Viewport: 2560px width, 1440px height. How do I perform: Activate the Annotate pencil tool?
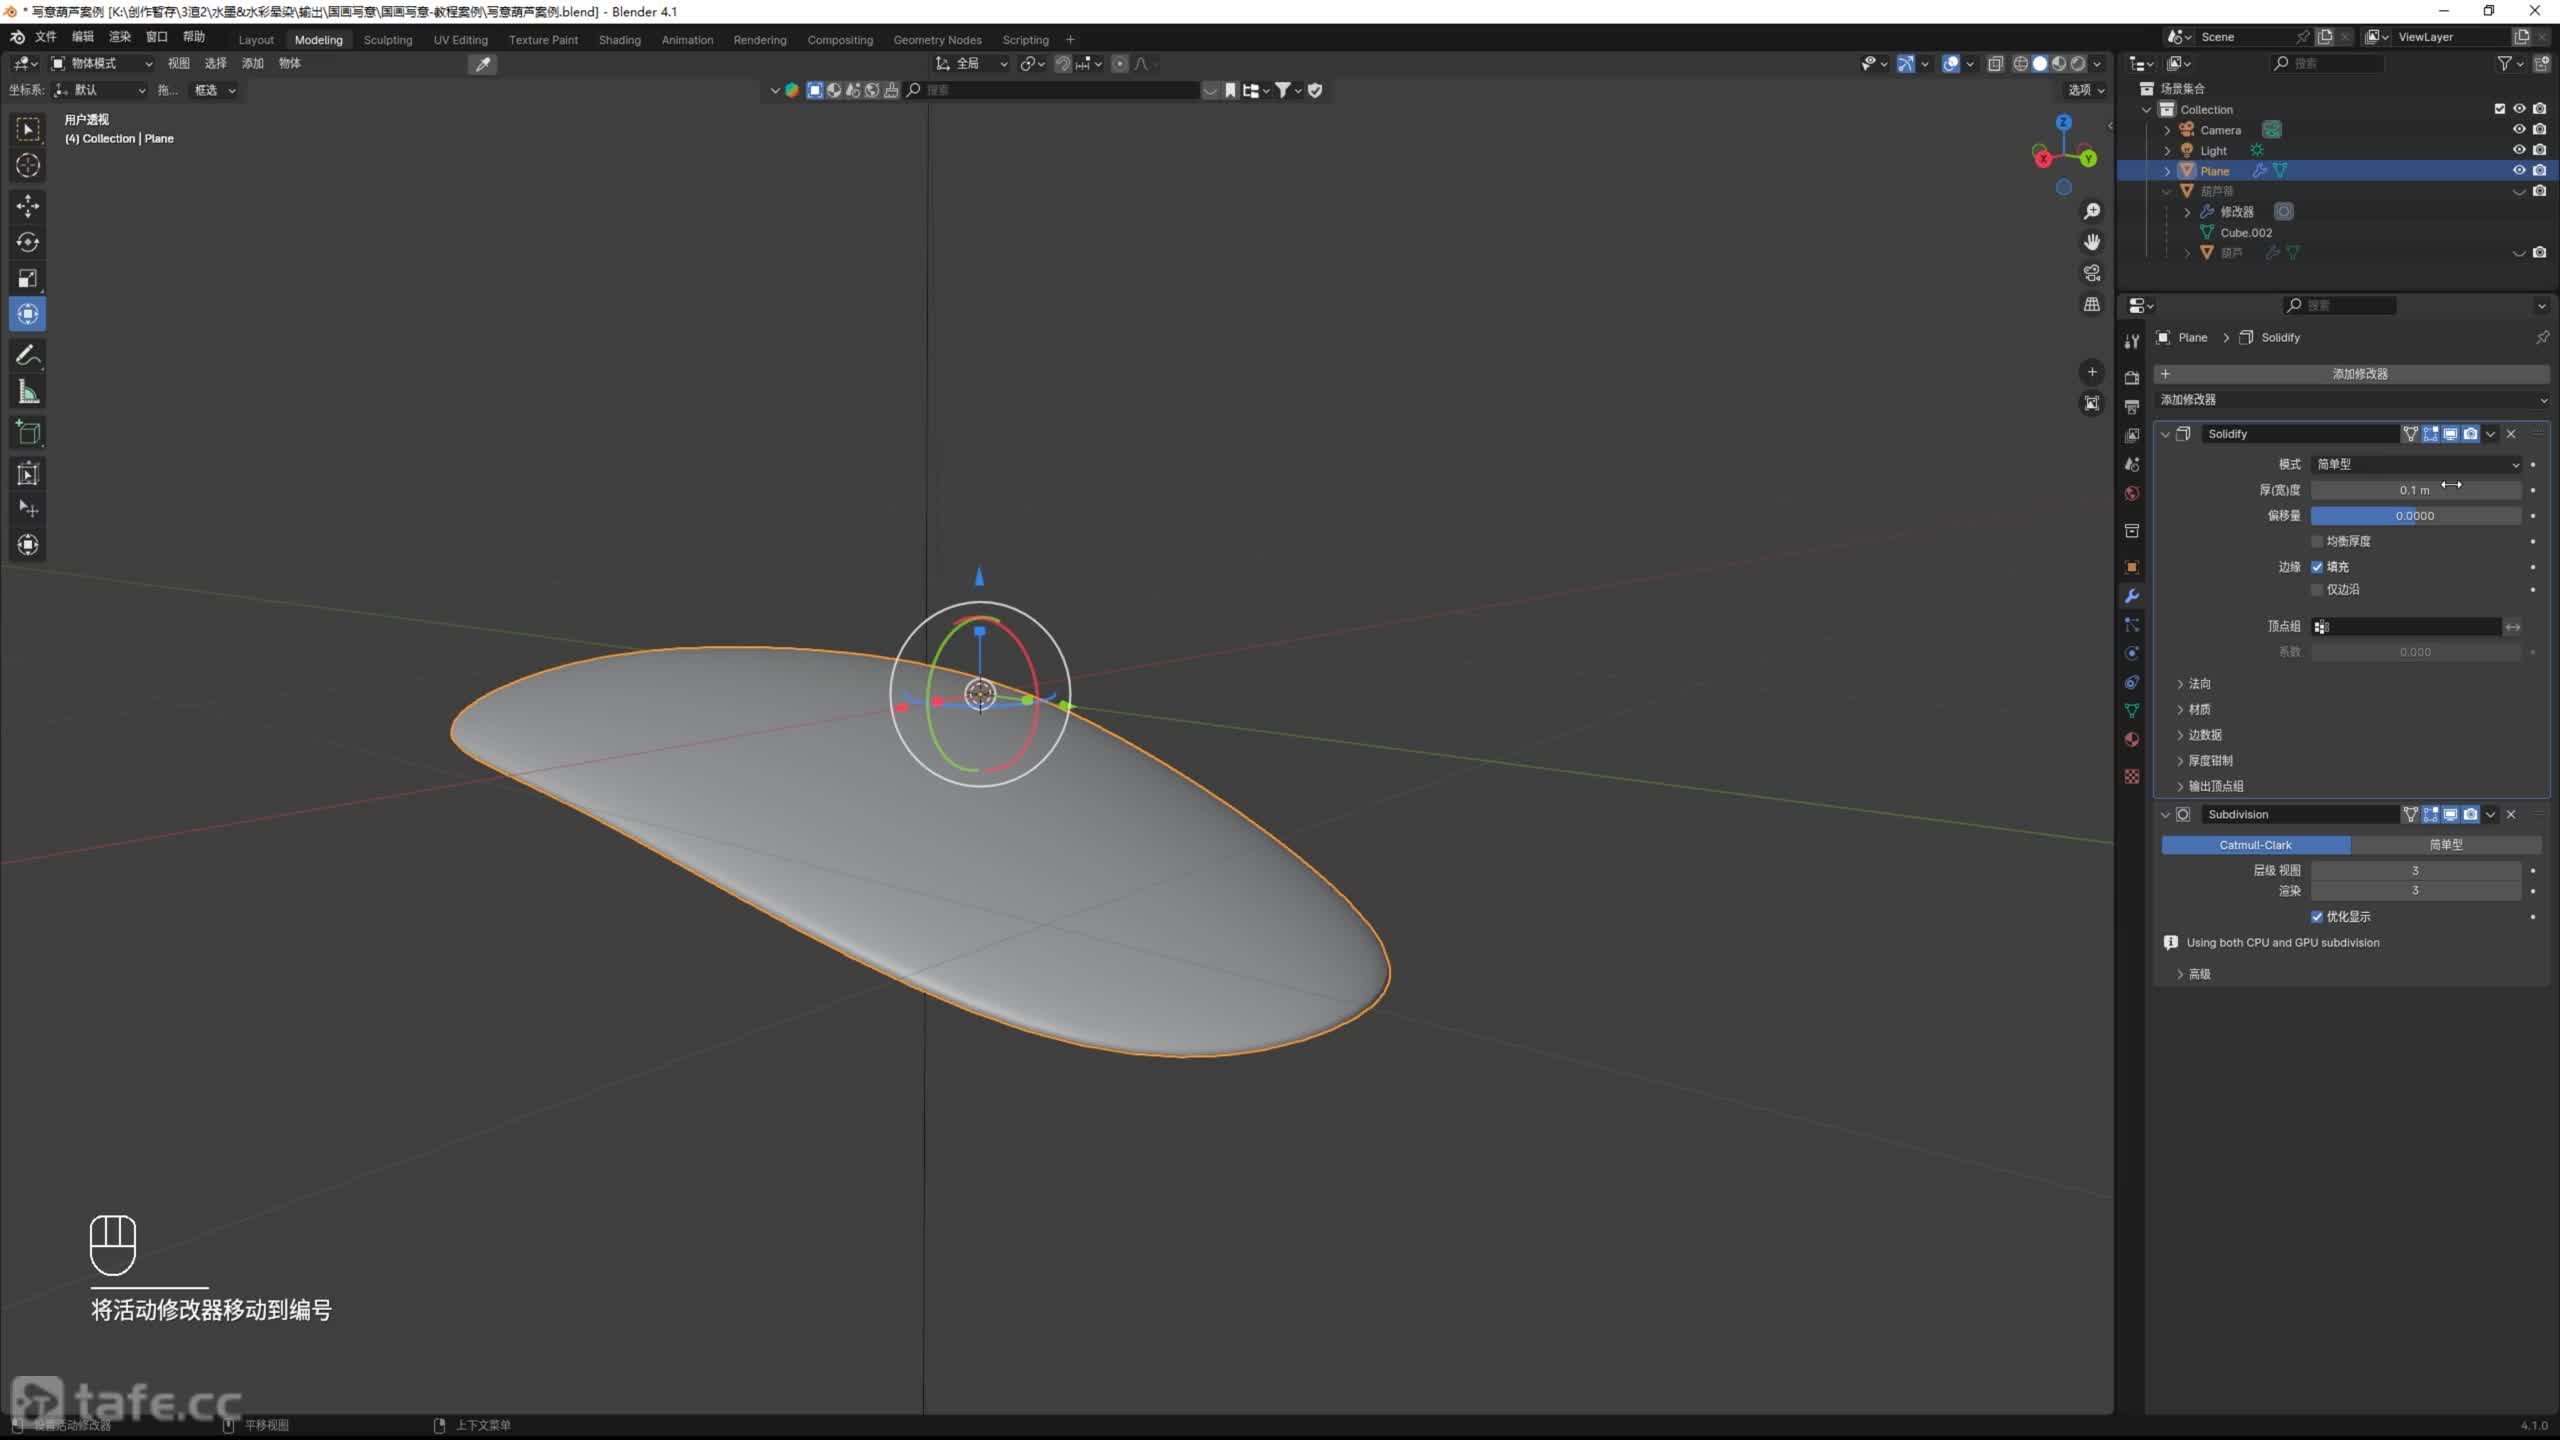coord(28,355)
